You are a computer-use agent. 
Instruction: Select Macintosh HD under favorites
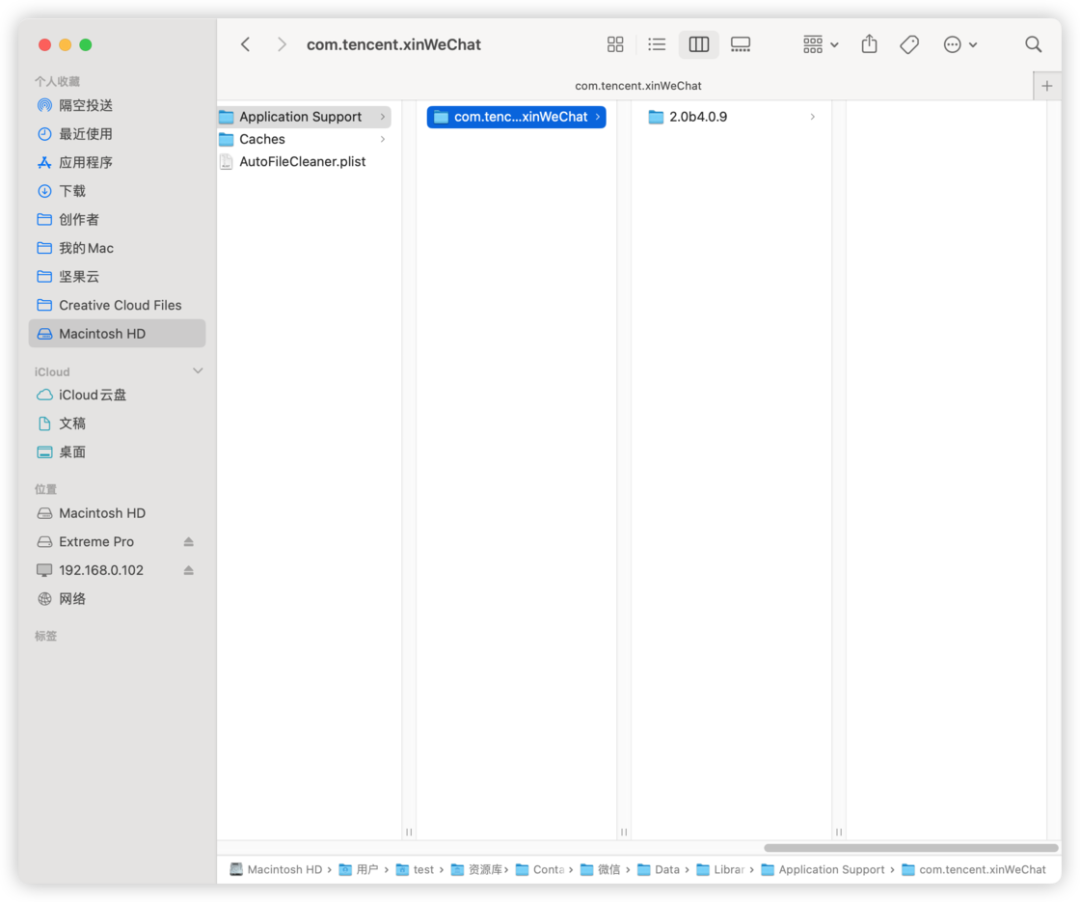click(117, 334)
